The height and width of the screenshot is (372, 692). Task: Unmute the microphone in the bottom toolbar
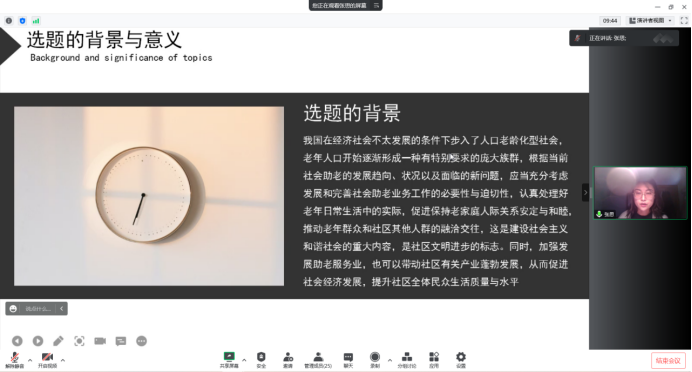(x=15, y=360)
